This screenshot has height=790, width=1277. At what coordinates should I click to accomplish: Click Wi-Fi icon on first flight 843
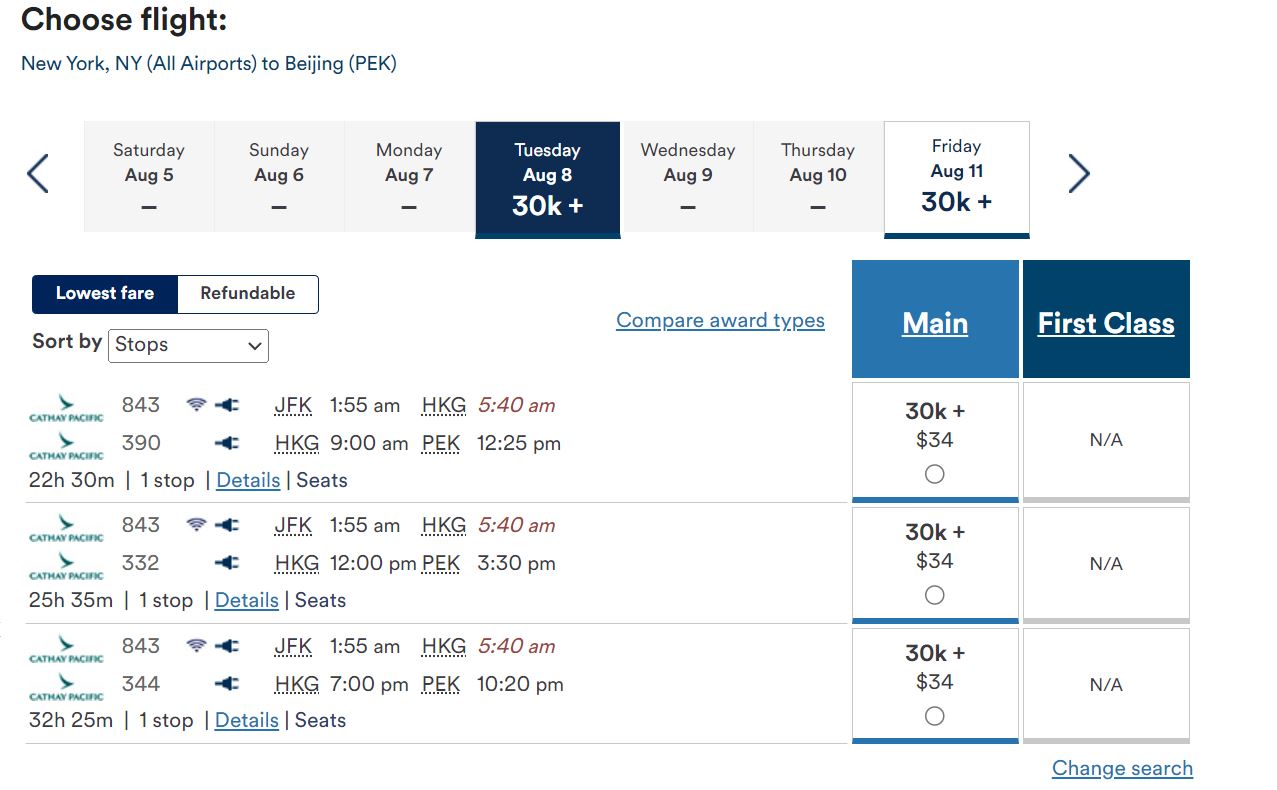click(x=197, y=405)
